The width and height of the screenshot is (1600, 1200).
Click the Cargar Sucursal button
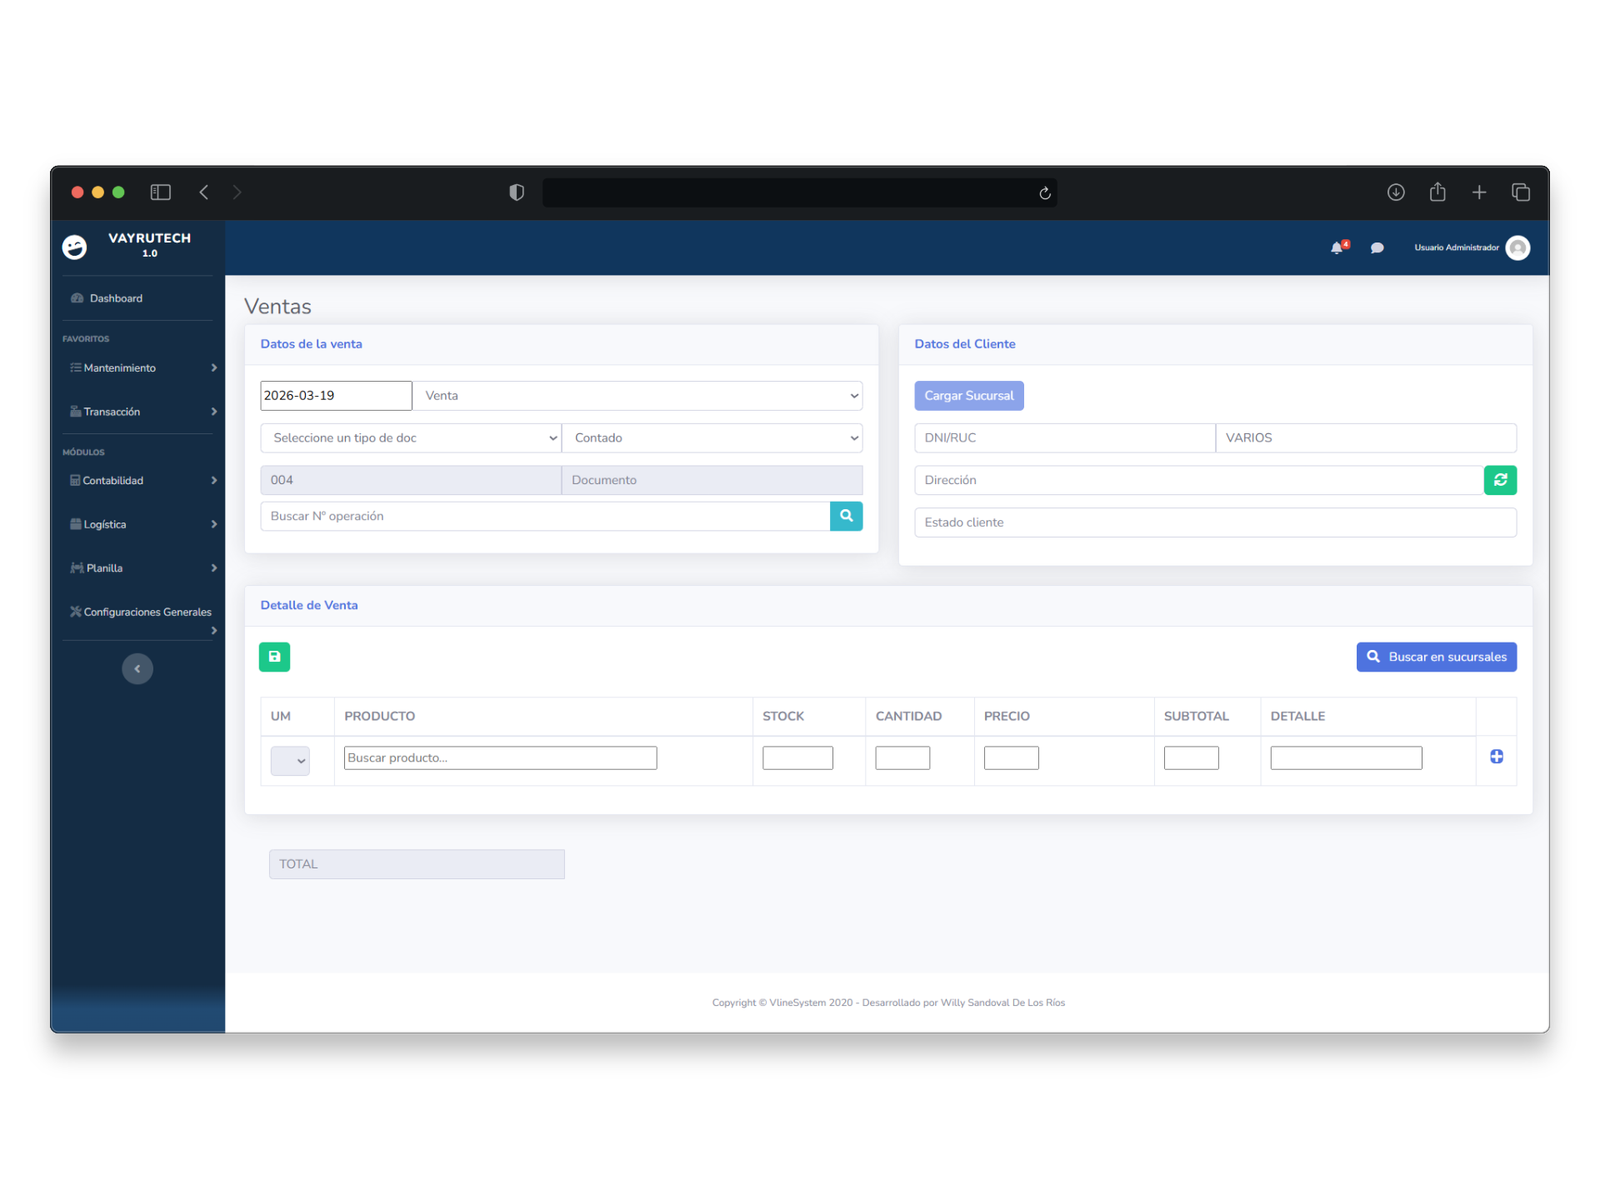[x=968, y=396]
